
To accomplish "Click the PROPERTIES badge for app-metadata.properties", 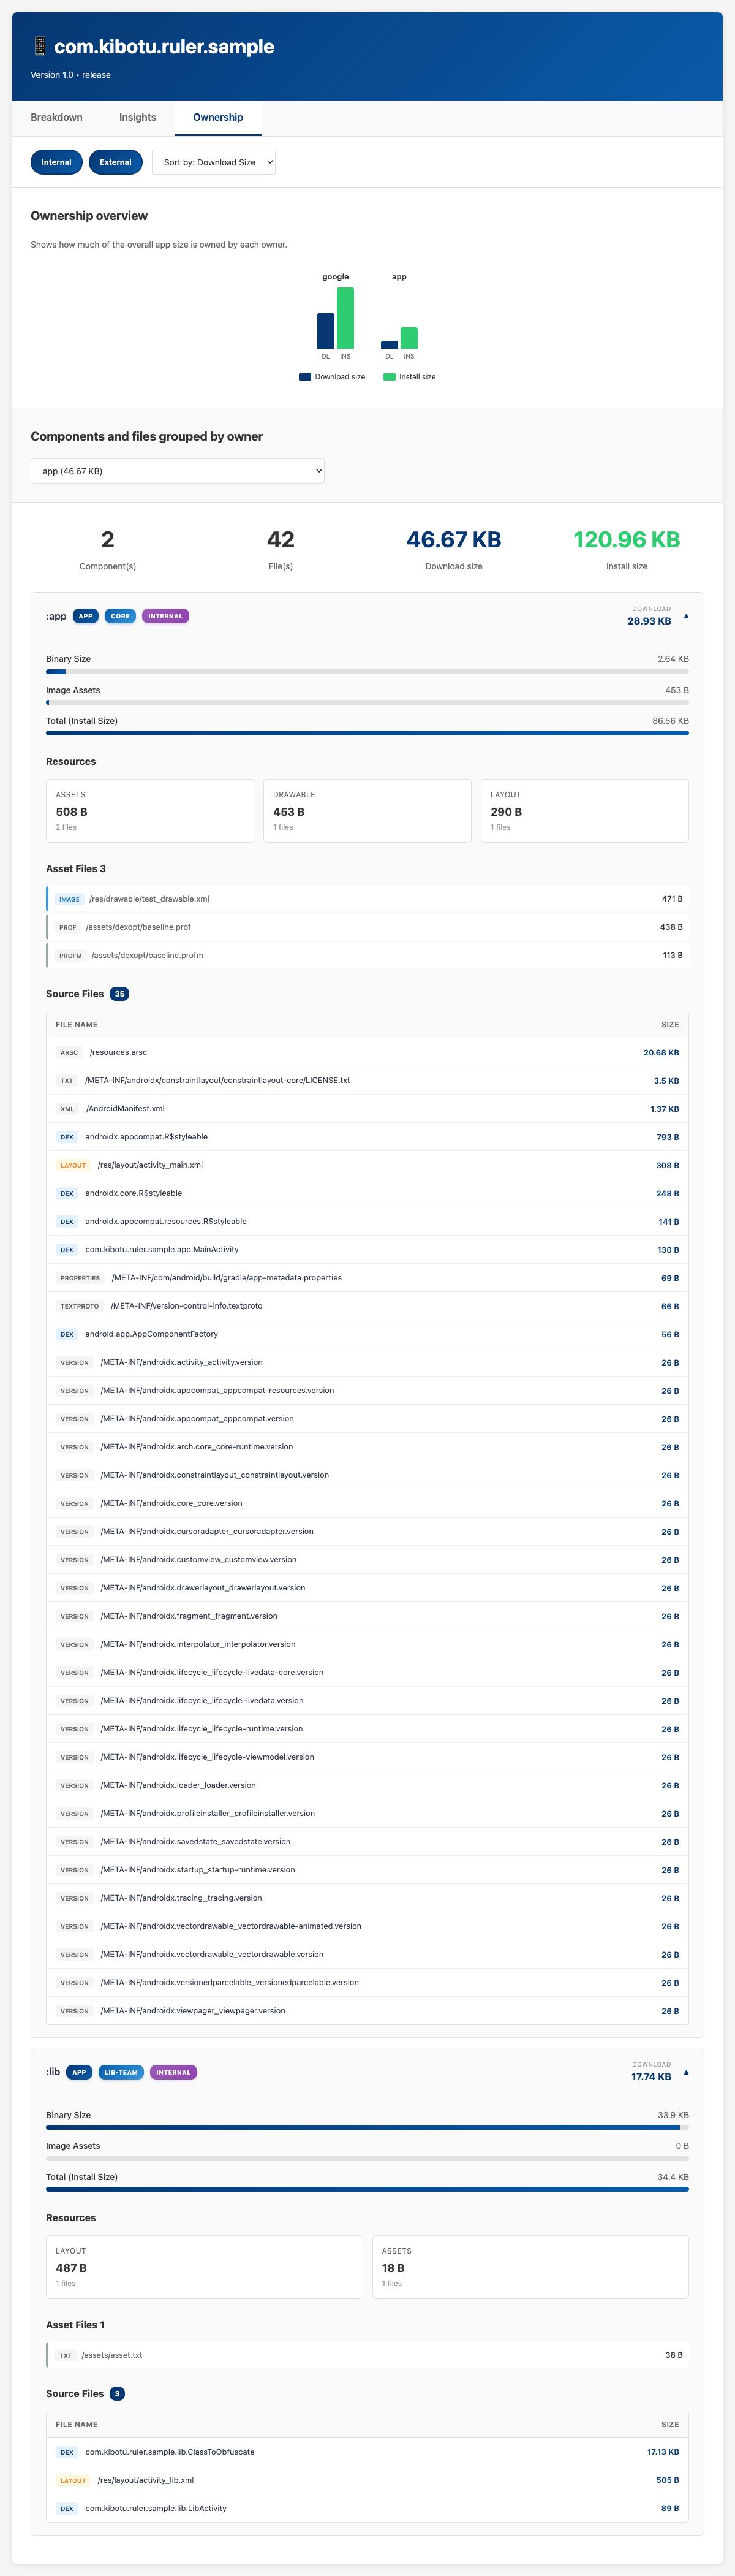I will [x=80, y=1278].
